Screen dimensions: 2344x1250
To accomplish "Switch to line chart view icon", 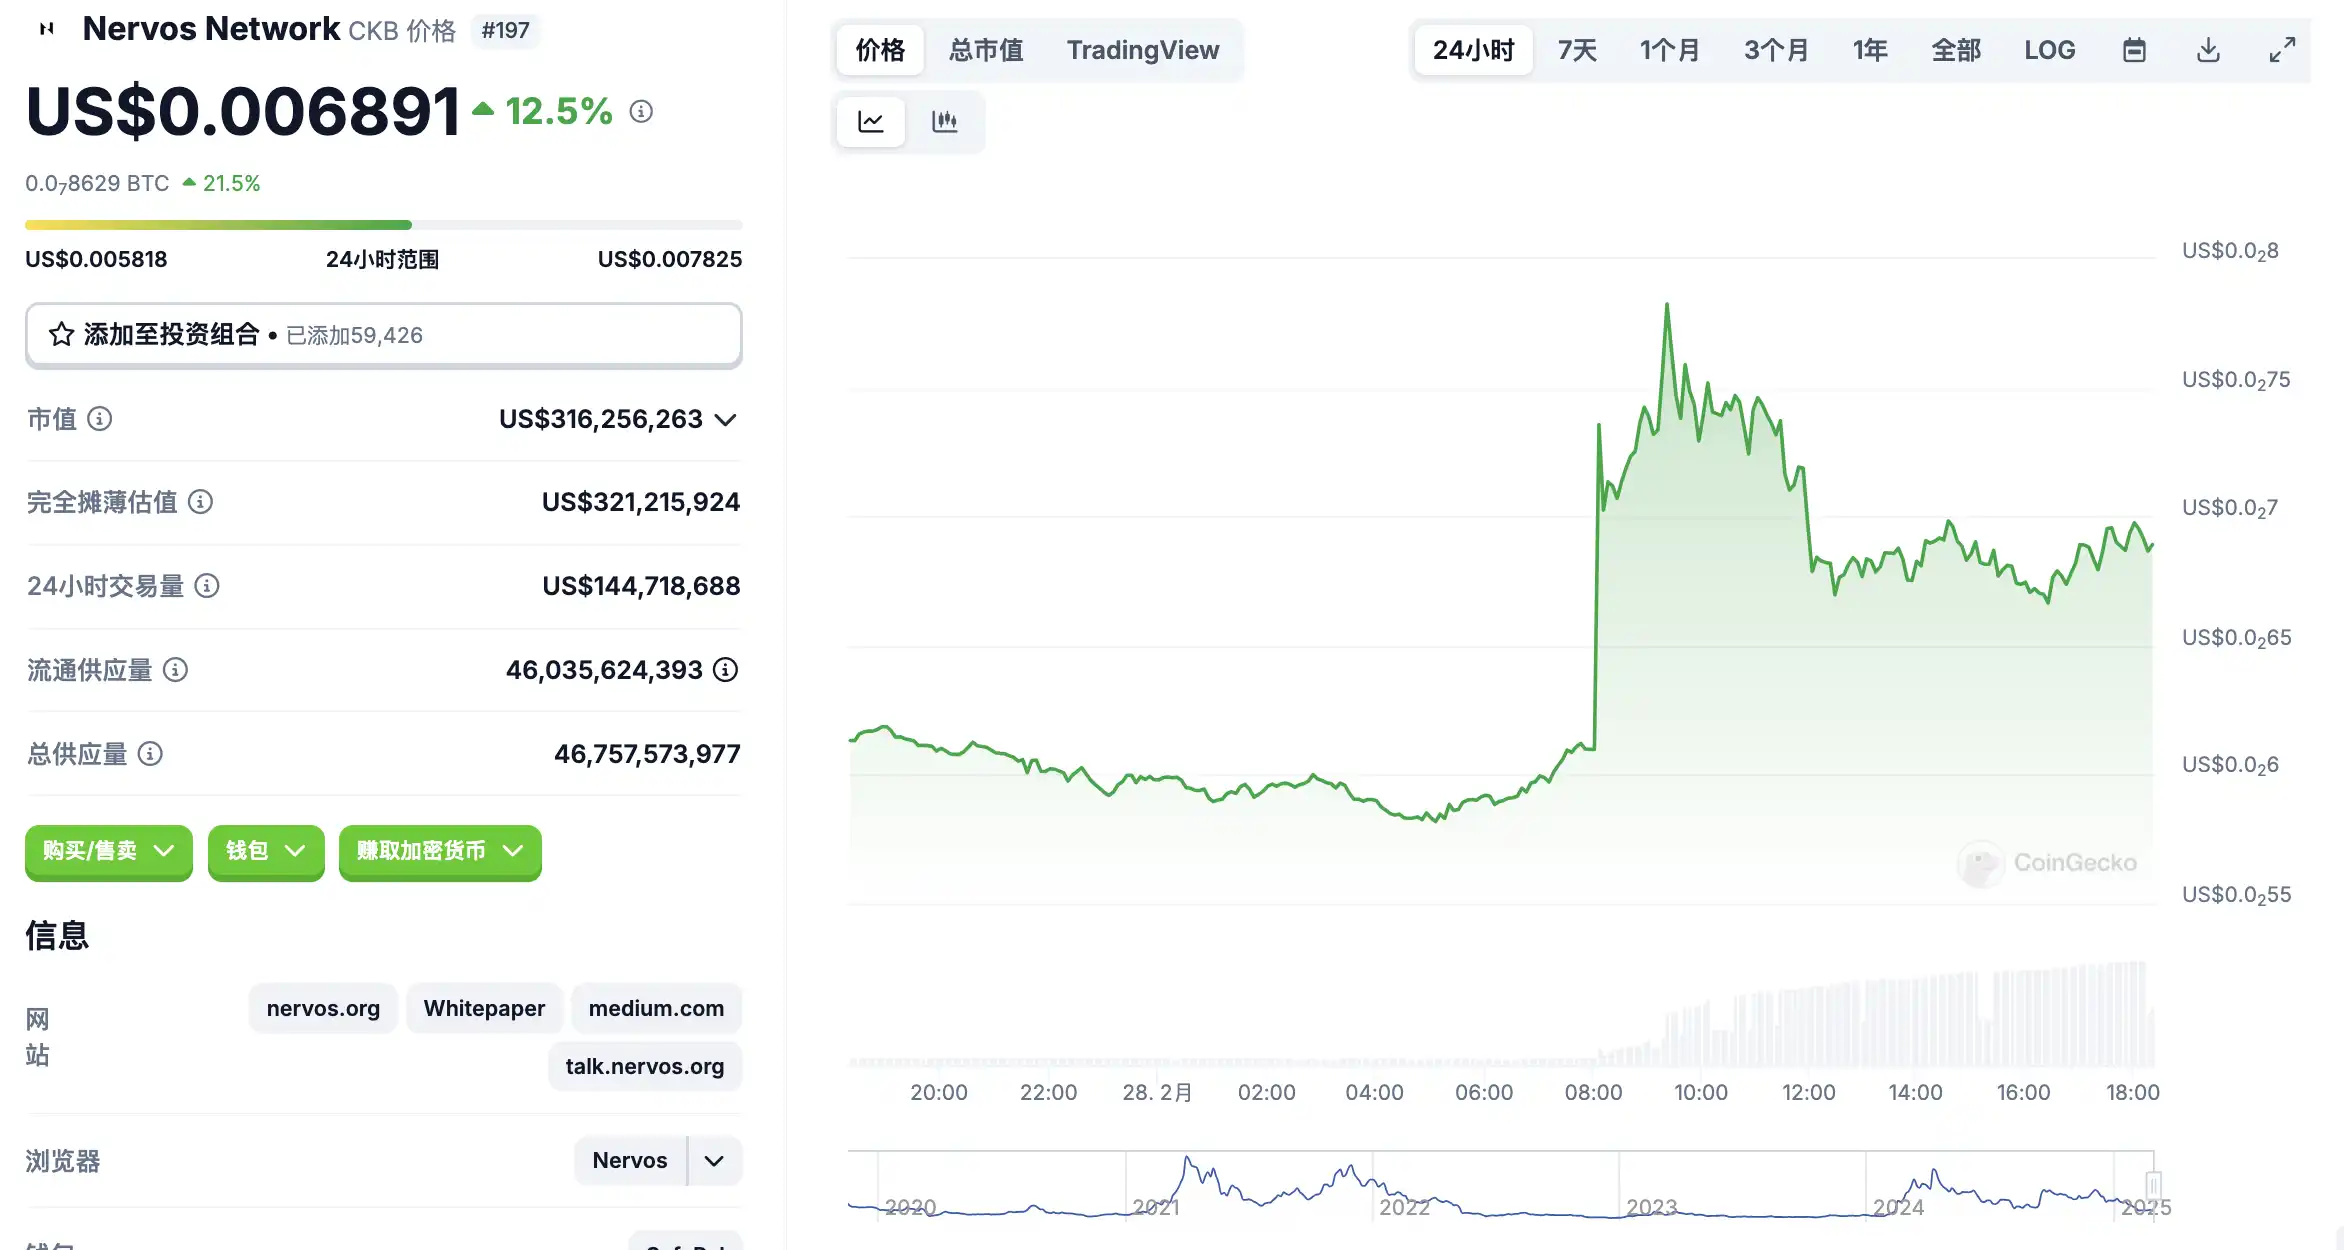I will tap(871, 122).
